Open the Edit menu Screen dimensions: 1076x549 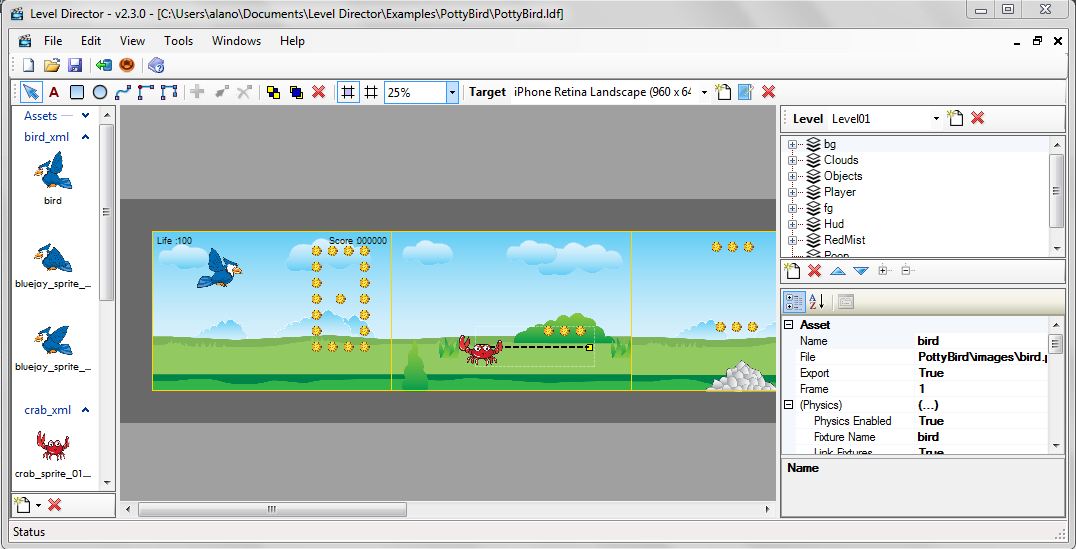(x=91, y=41)
